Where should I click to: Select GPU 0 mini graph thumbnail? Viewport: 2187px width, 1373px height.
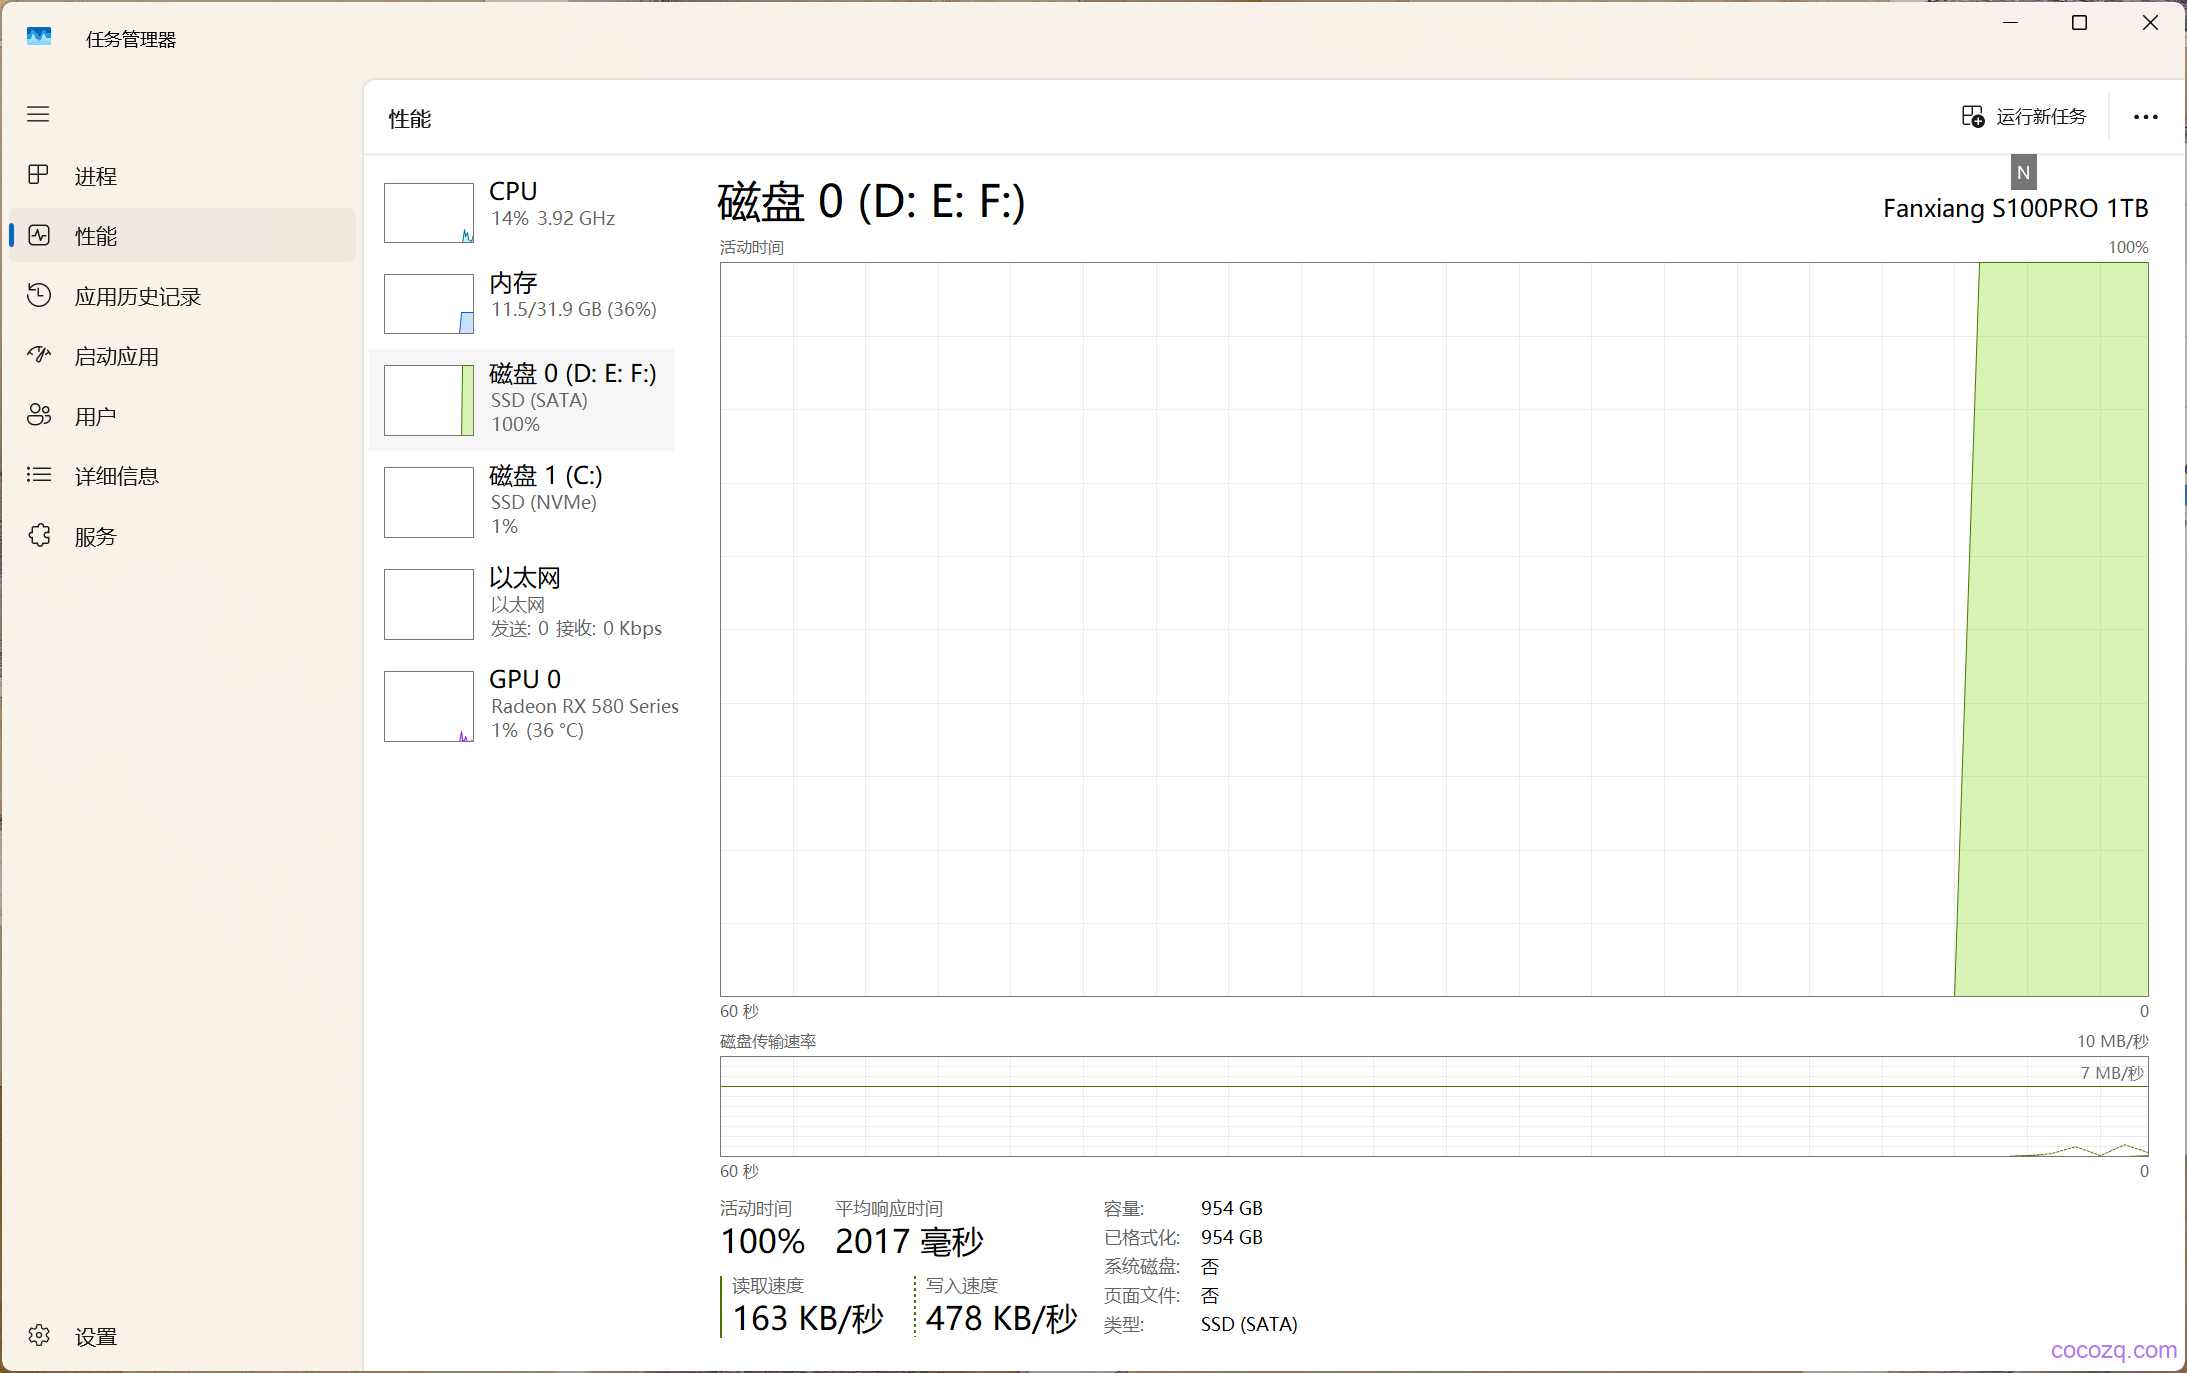coord(429,706)
